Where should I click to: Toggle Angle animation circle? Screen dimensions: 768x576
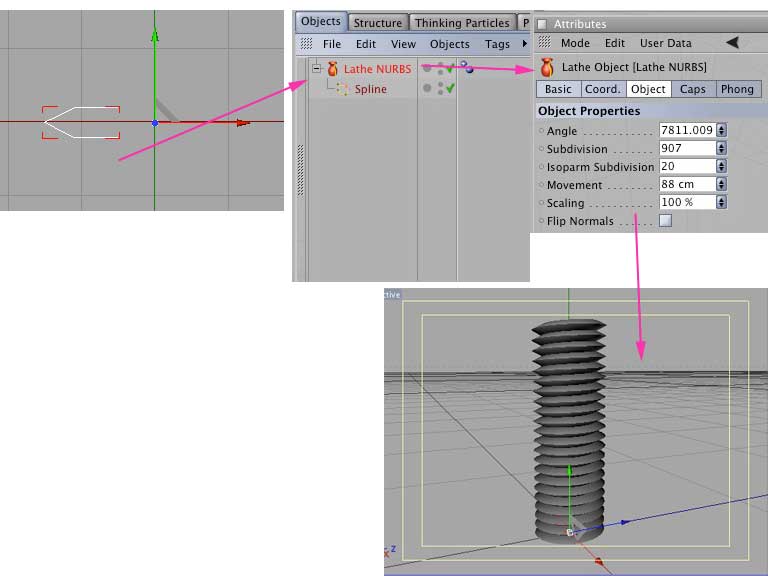pos(541,131)
